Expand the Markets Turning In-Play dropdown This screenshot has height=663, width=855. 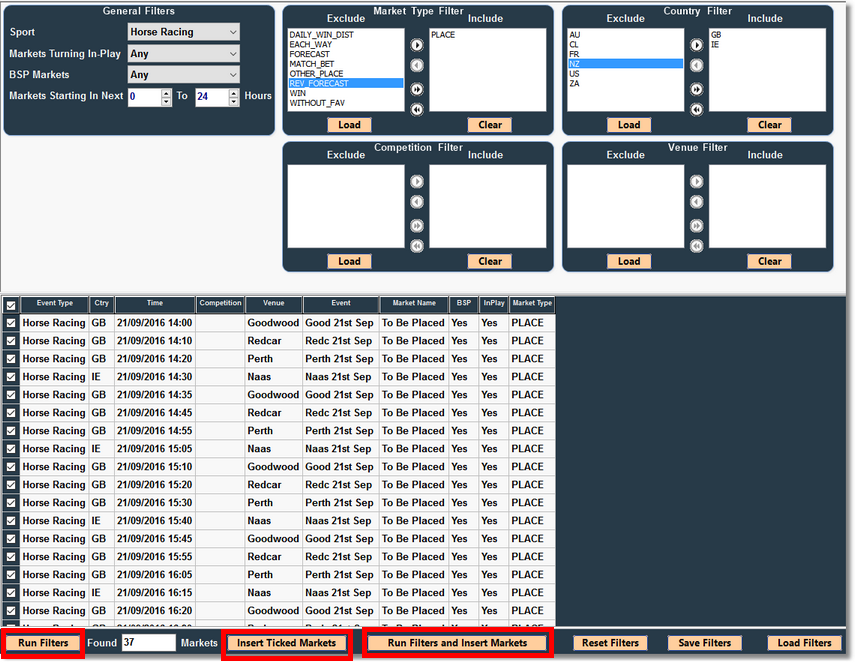tap(184, 54)
